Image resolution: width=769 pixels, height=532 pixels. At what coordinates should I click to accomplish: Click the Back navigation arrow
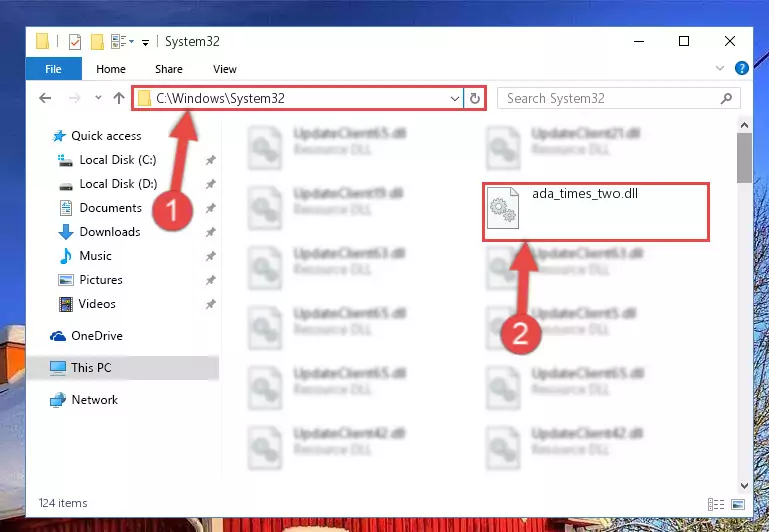pos(45,98)
